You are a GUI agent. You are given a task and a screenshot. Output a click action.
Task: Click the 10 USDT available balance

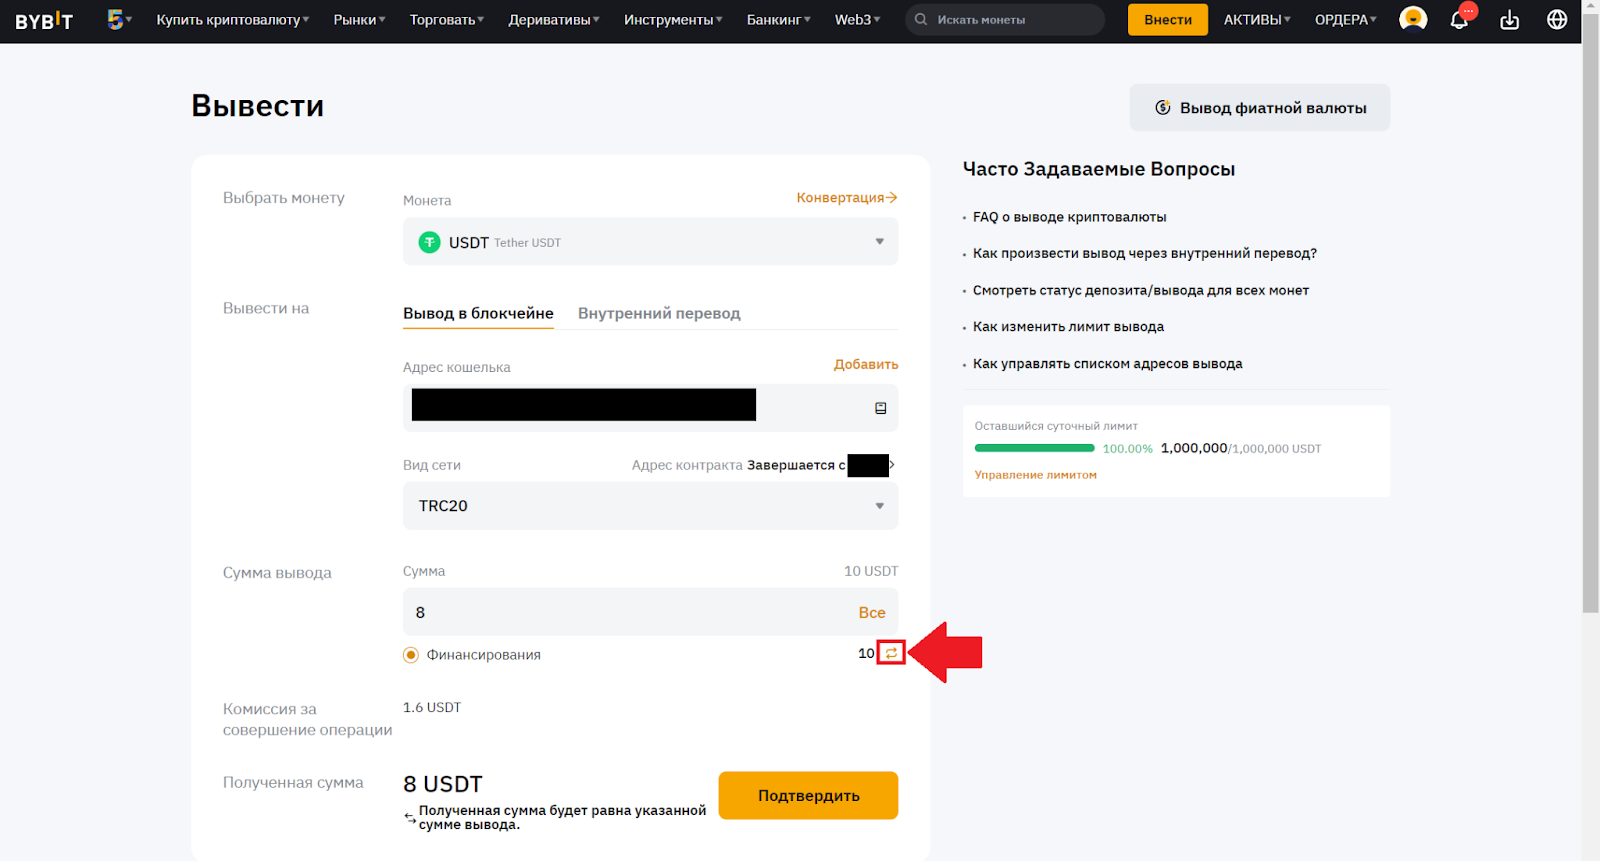click(871, 571)
